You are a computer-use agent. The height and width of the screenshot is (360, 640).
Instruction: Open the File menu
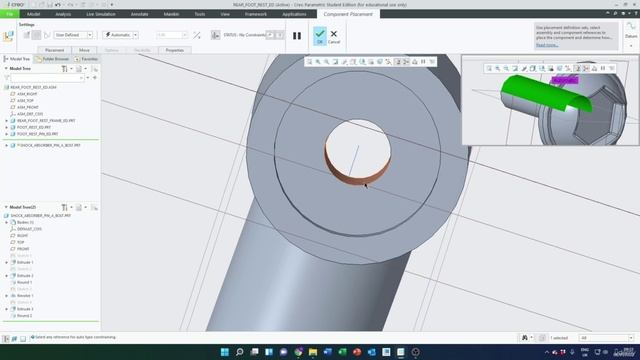click(x=9, y=14)
